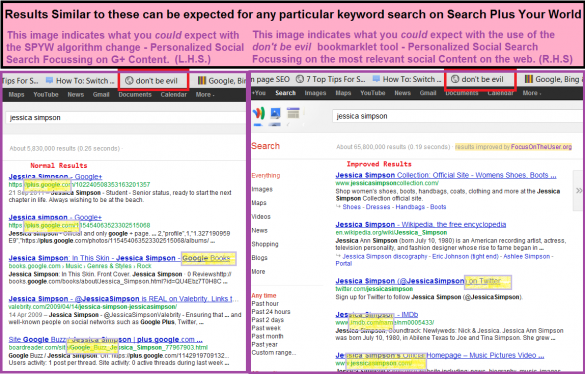585x374 pixels.
Task: Open 'Jessica Simpson - Wikipedia' result
Action: [x=421, y=224]
